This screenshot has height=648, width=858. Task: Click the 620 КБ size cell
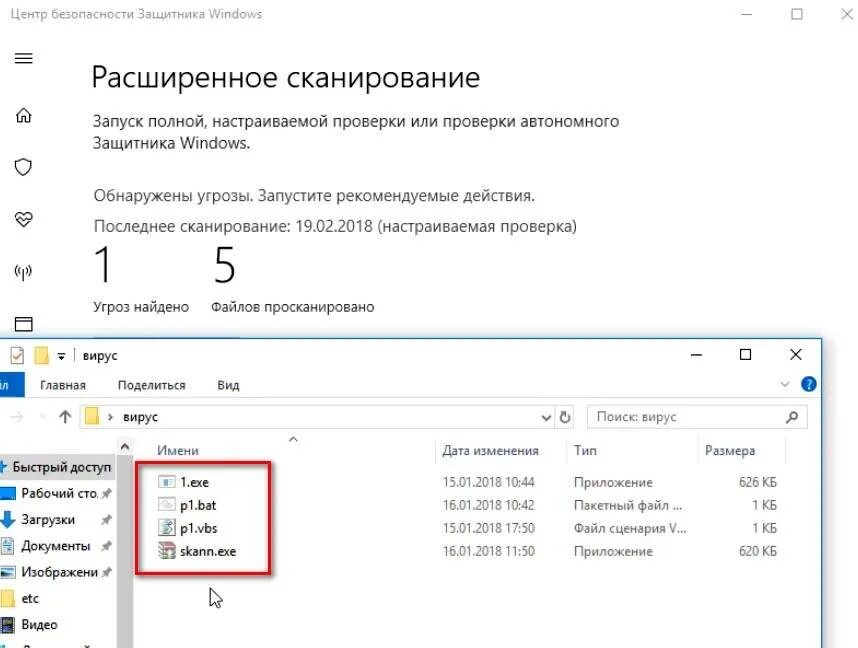tap(757, 551)
